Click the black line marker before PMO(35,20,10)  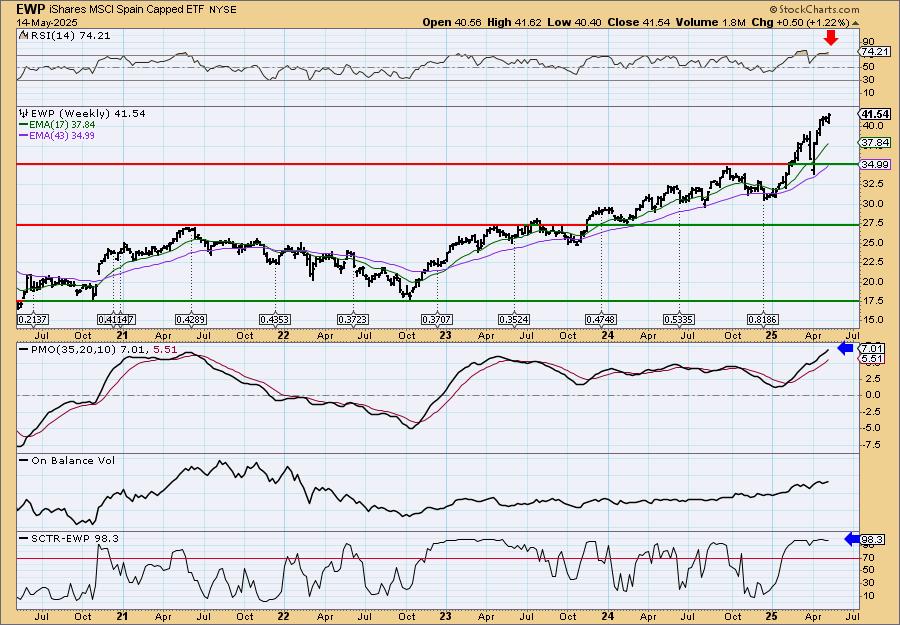24,349
